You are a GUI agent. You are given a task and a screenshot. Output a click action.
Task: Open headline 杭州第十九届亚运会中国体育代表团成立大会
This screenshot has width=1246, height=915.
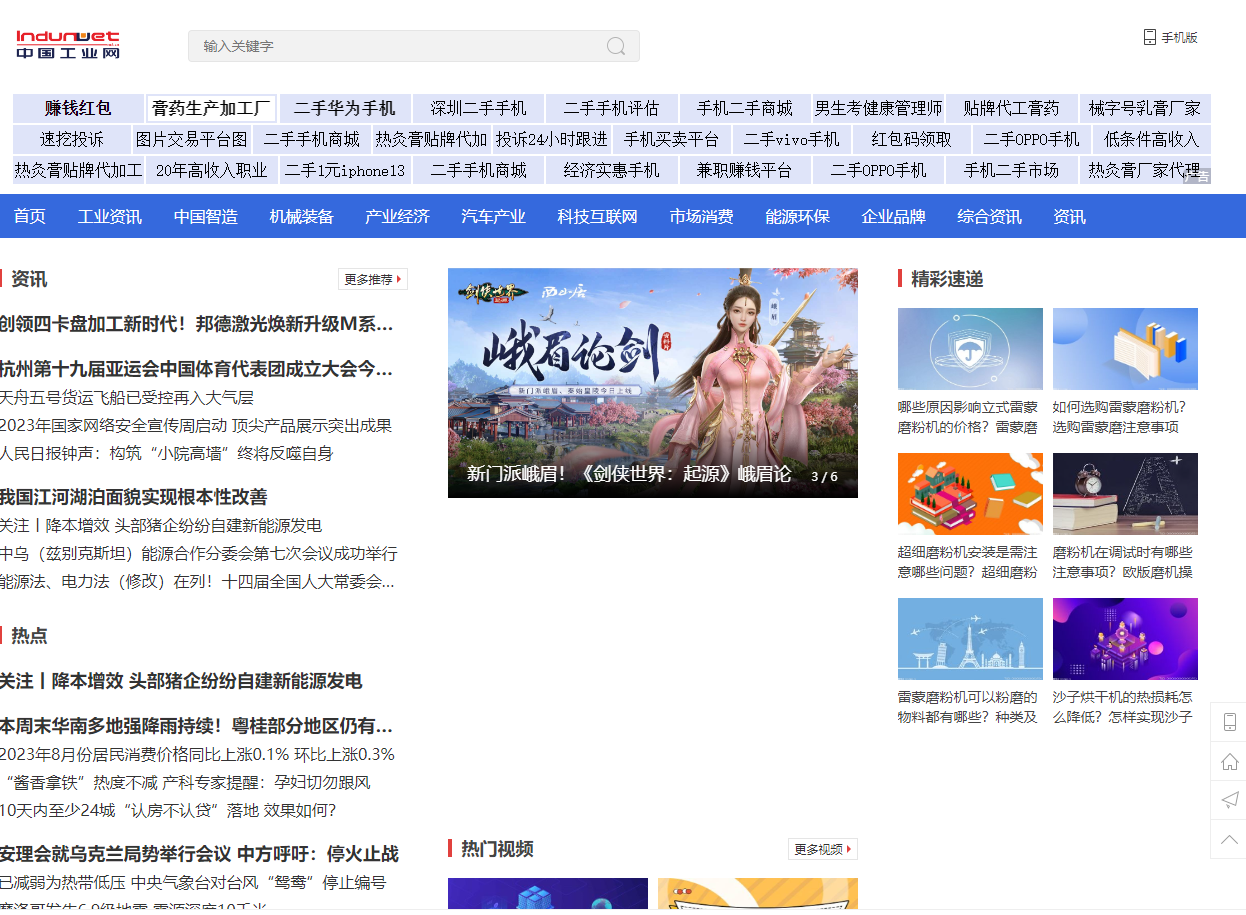point(197,369)
